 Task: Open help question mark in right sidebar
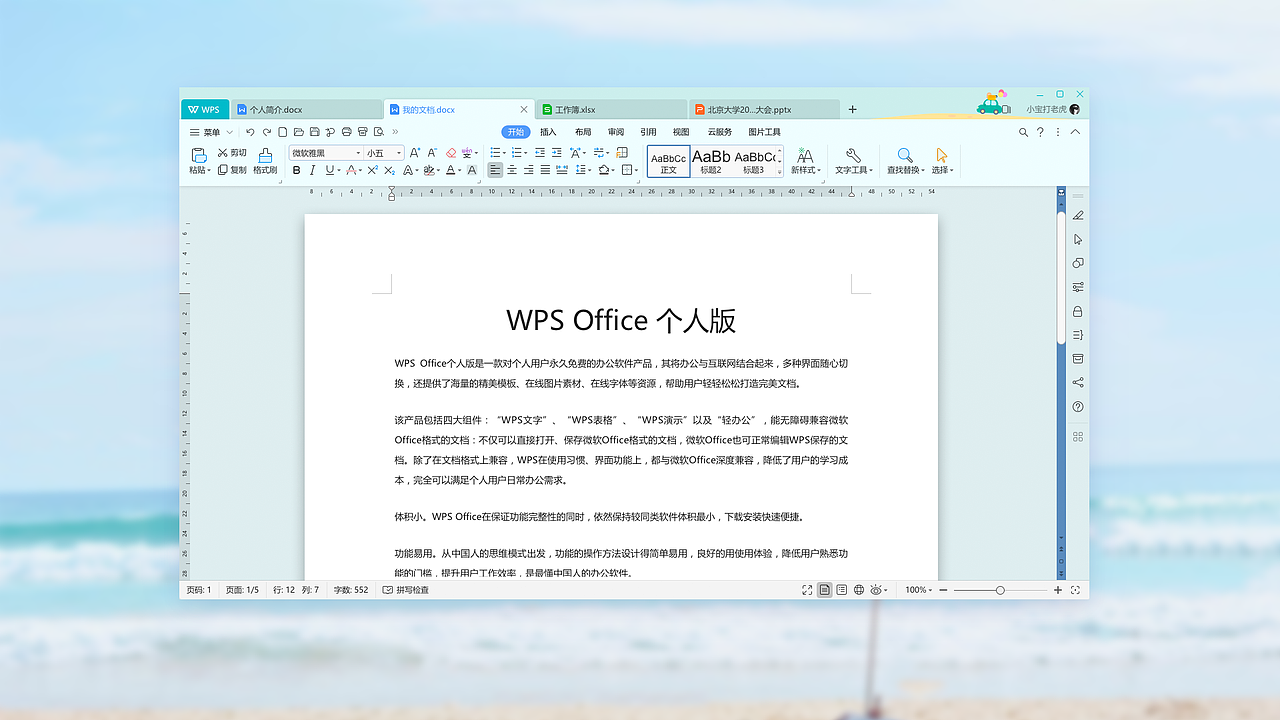pyautogui.click(x=1078, y=407)
